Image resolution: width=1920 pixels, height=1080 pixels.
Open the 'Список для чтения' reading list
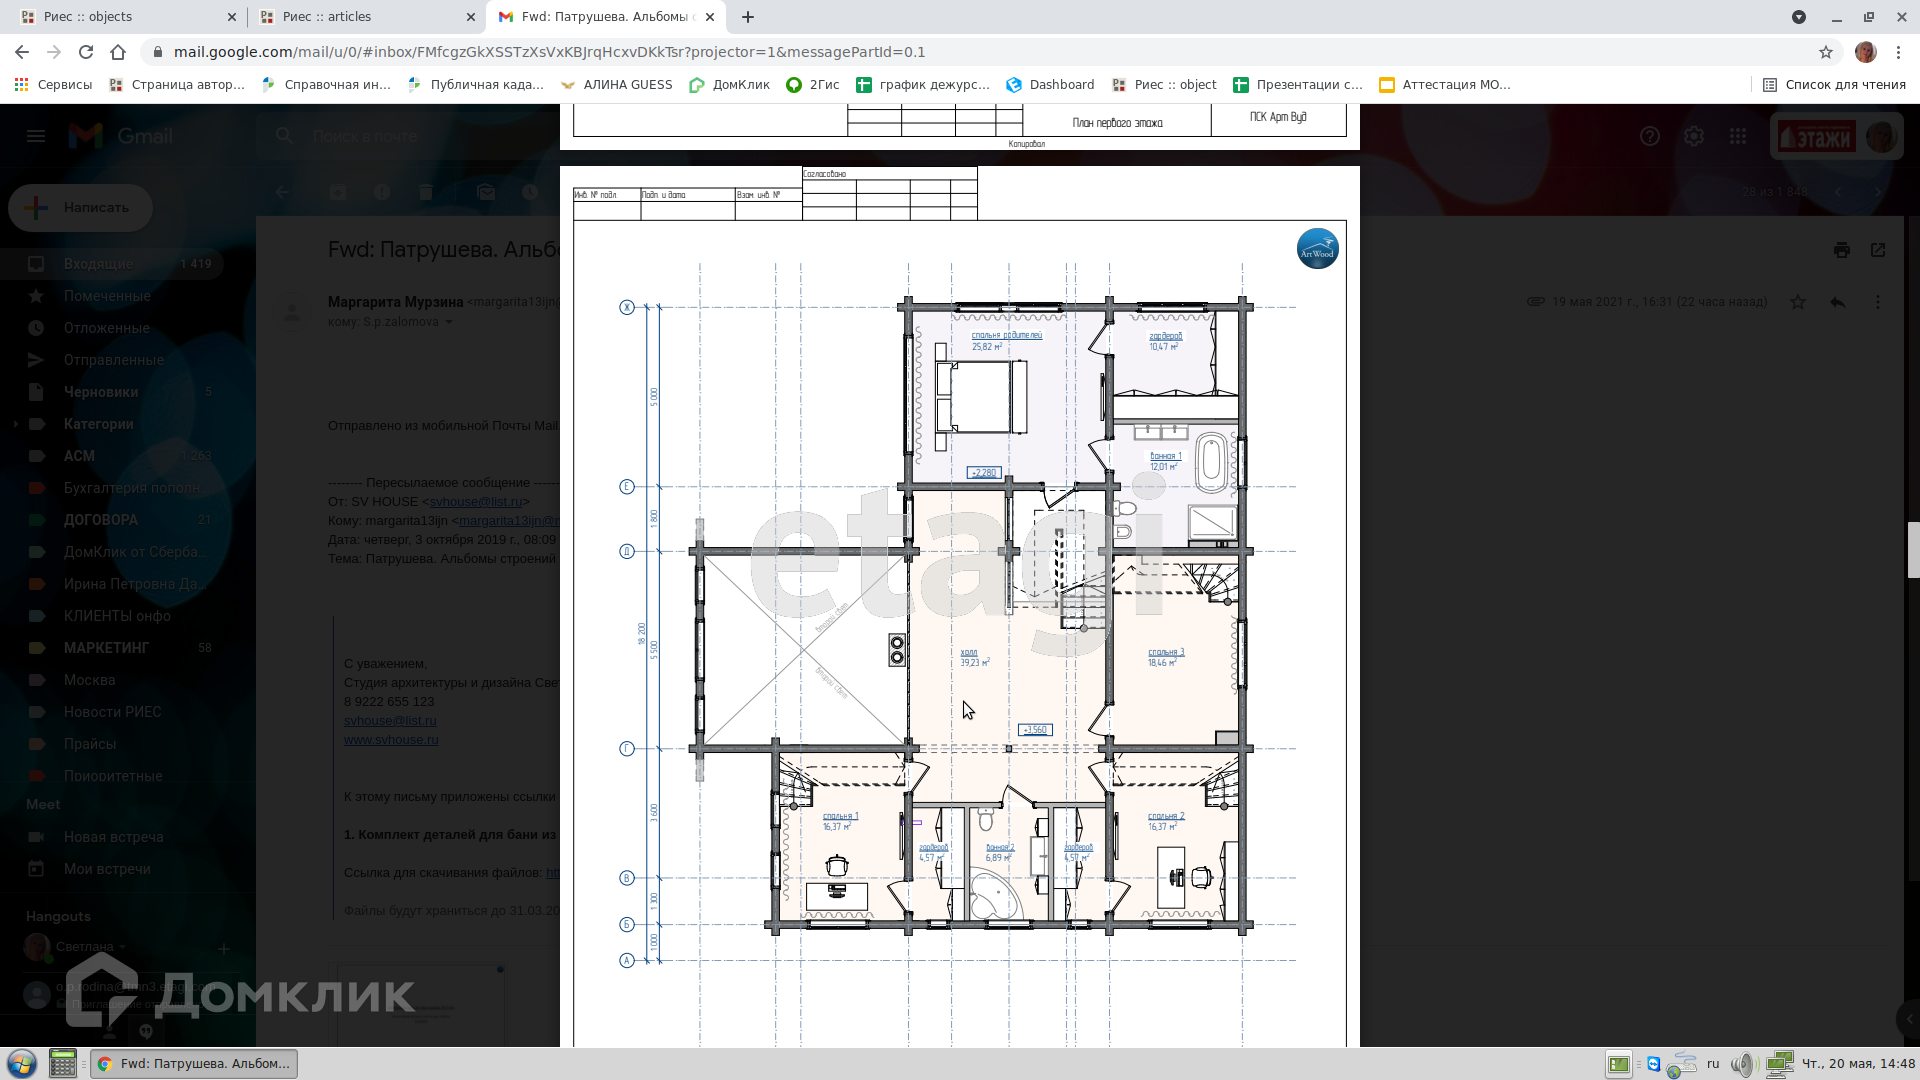pos(1834,85)
